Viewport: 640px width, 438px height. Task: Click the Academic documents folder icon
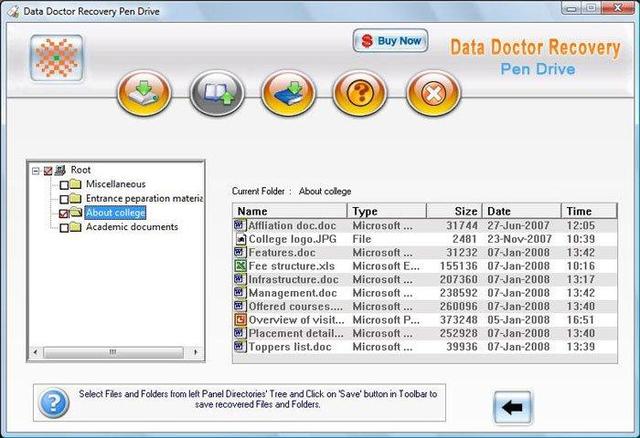tap(76, 227)
